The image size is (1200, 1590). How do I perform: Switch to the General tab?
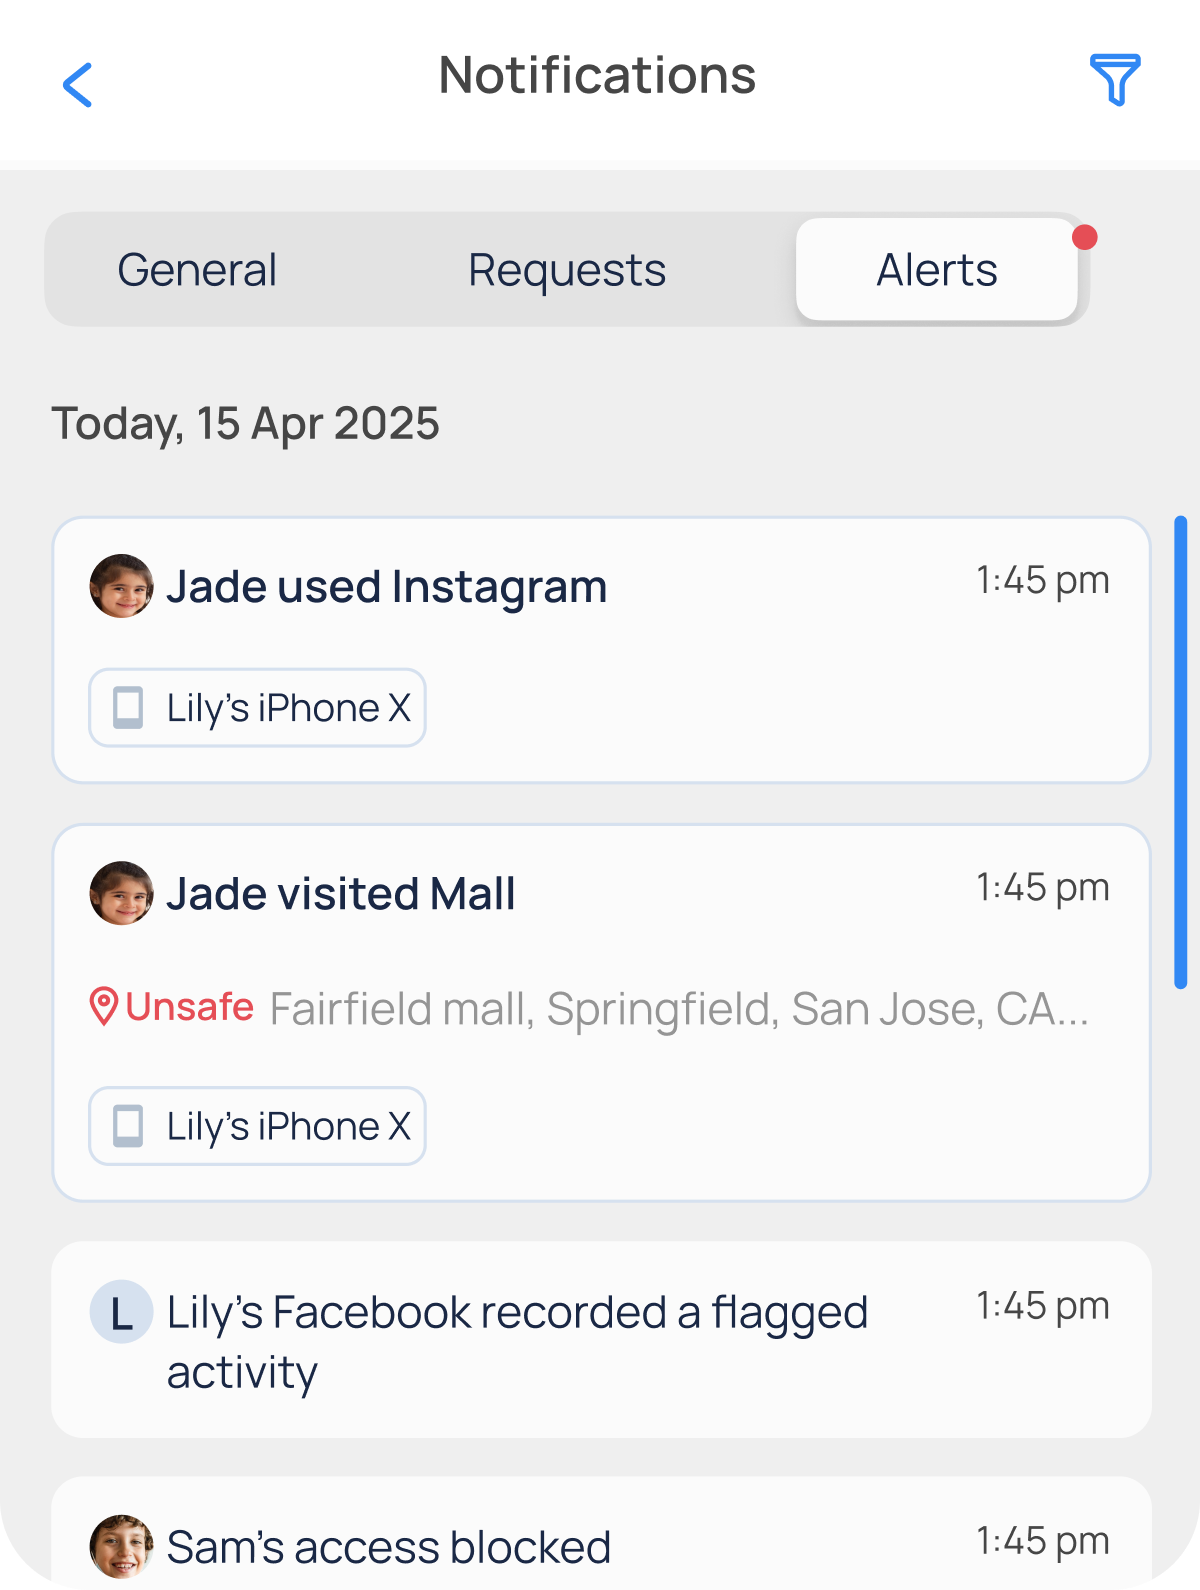pyautogui.click(x=197, y=270)
